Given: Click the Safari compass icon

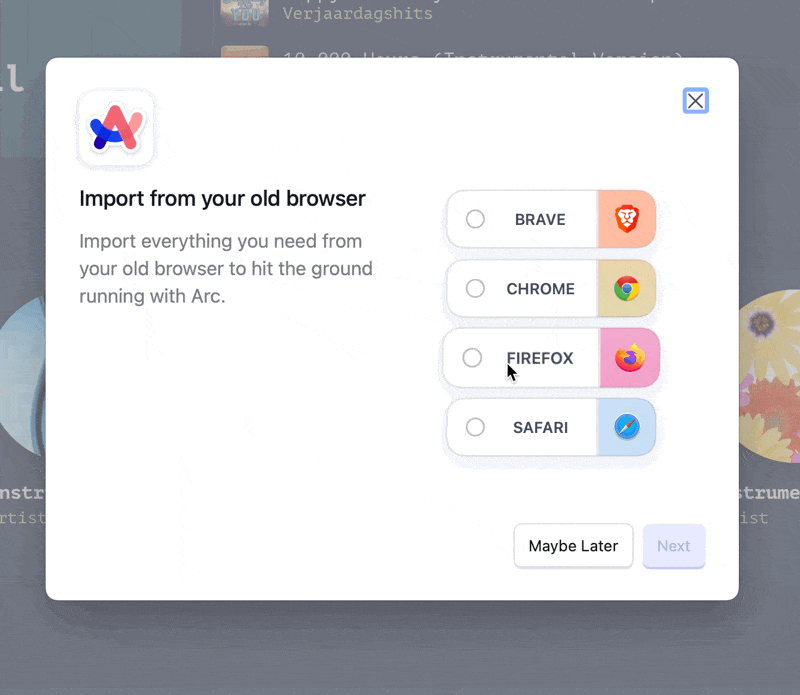Looking at the screenshot, I should click(x=627, y=427).
